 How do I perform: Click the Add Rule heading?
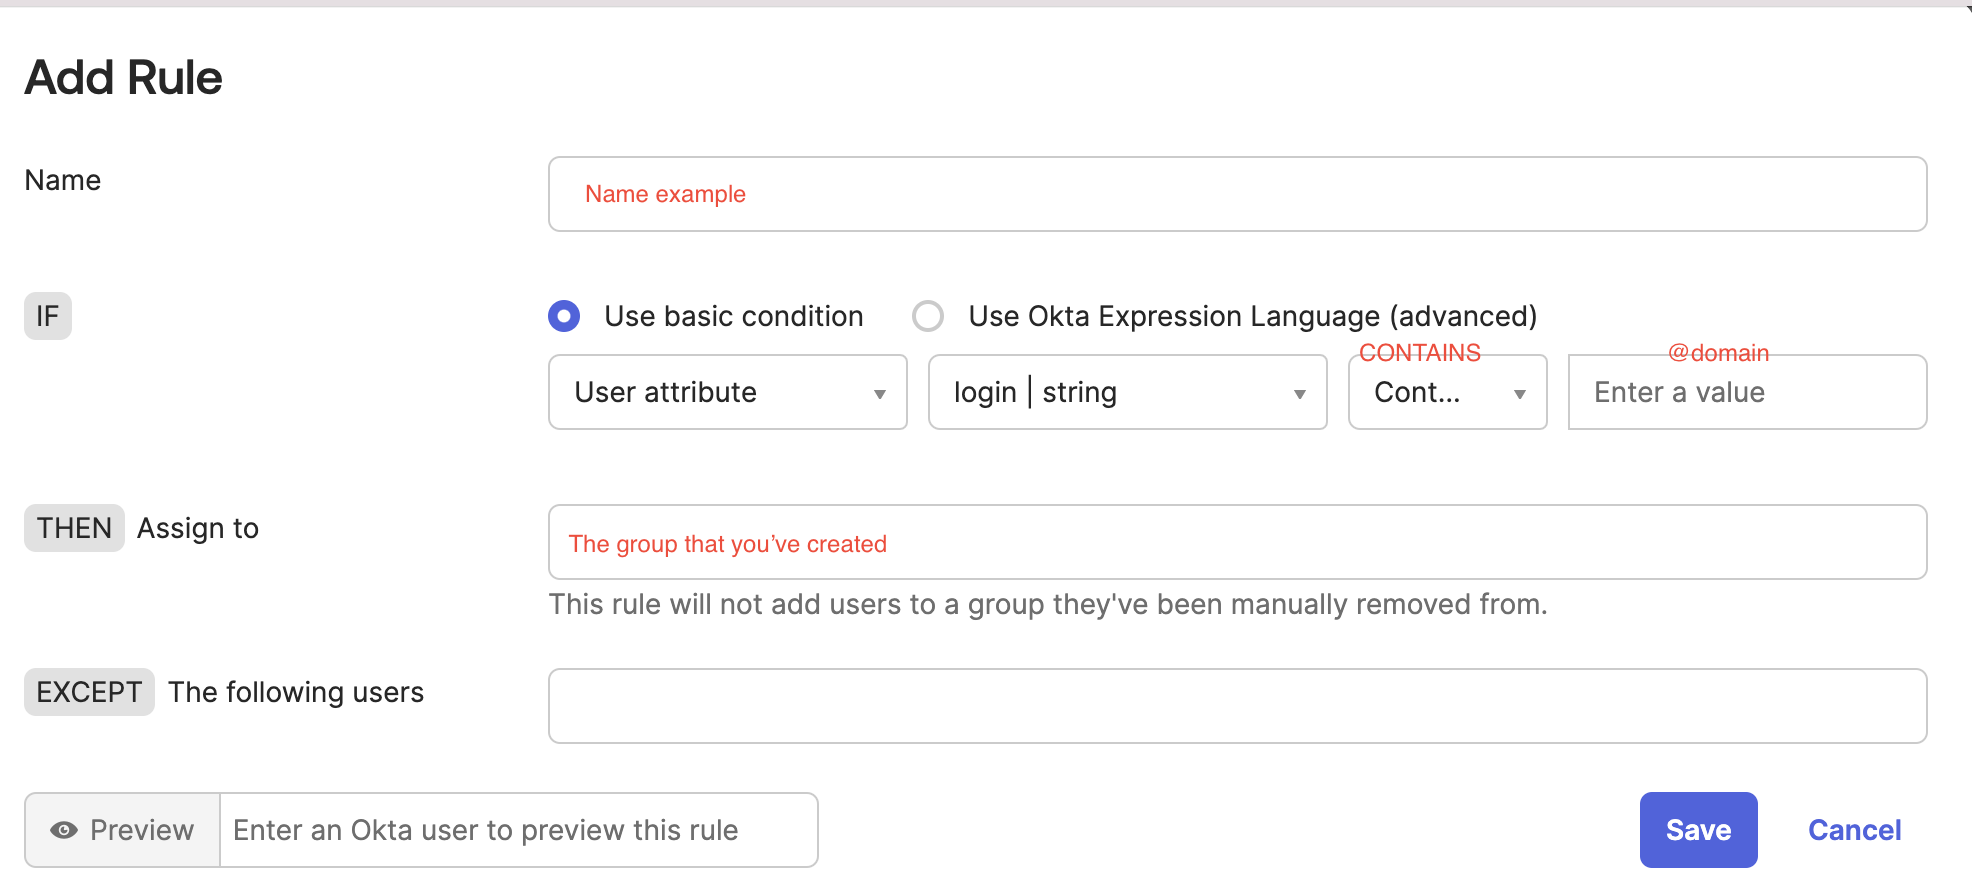(123, 77)
